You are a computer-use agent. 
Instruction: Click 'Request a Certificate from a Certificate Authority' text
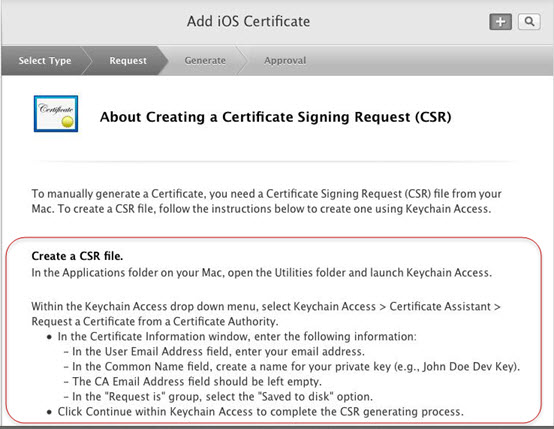155,322
